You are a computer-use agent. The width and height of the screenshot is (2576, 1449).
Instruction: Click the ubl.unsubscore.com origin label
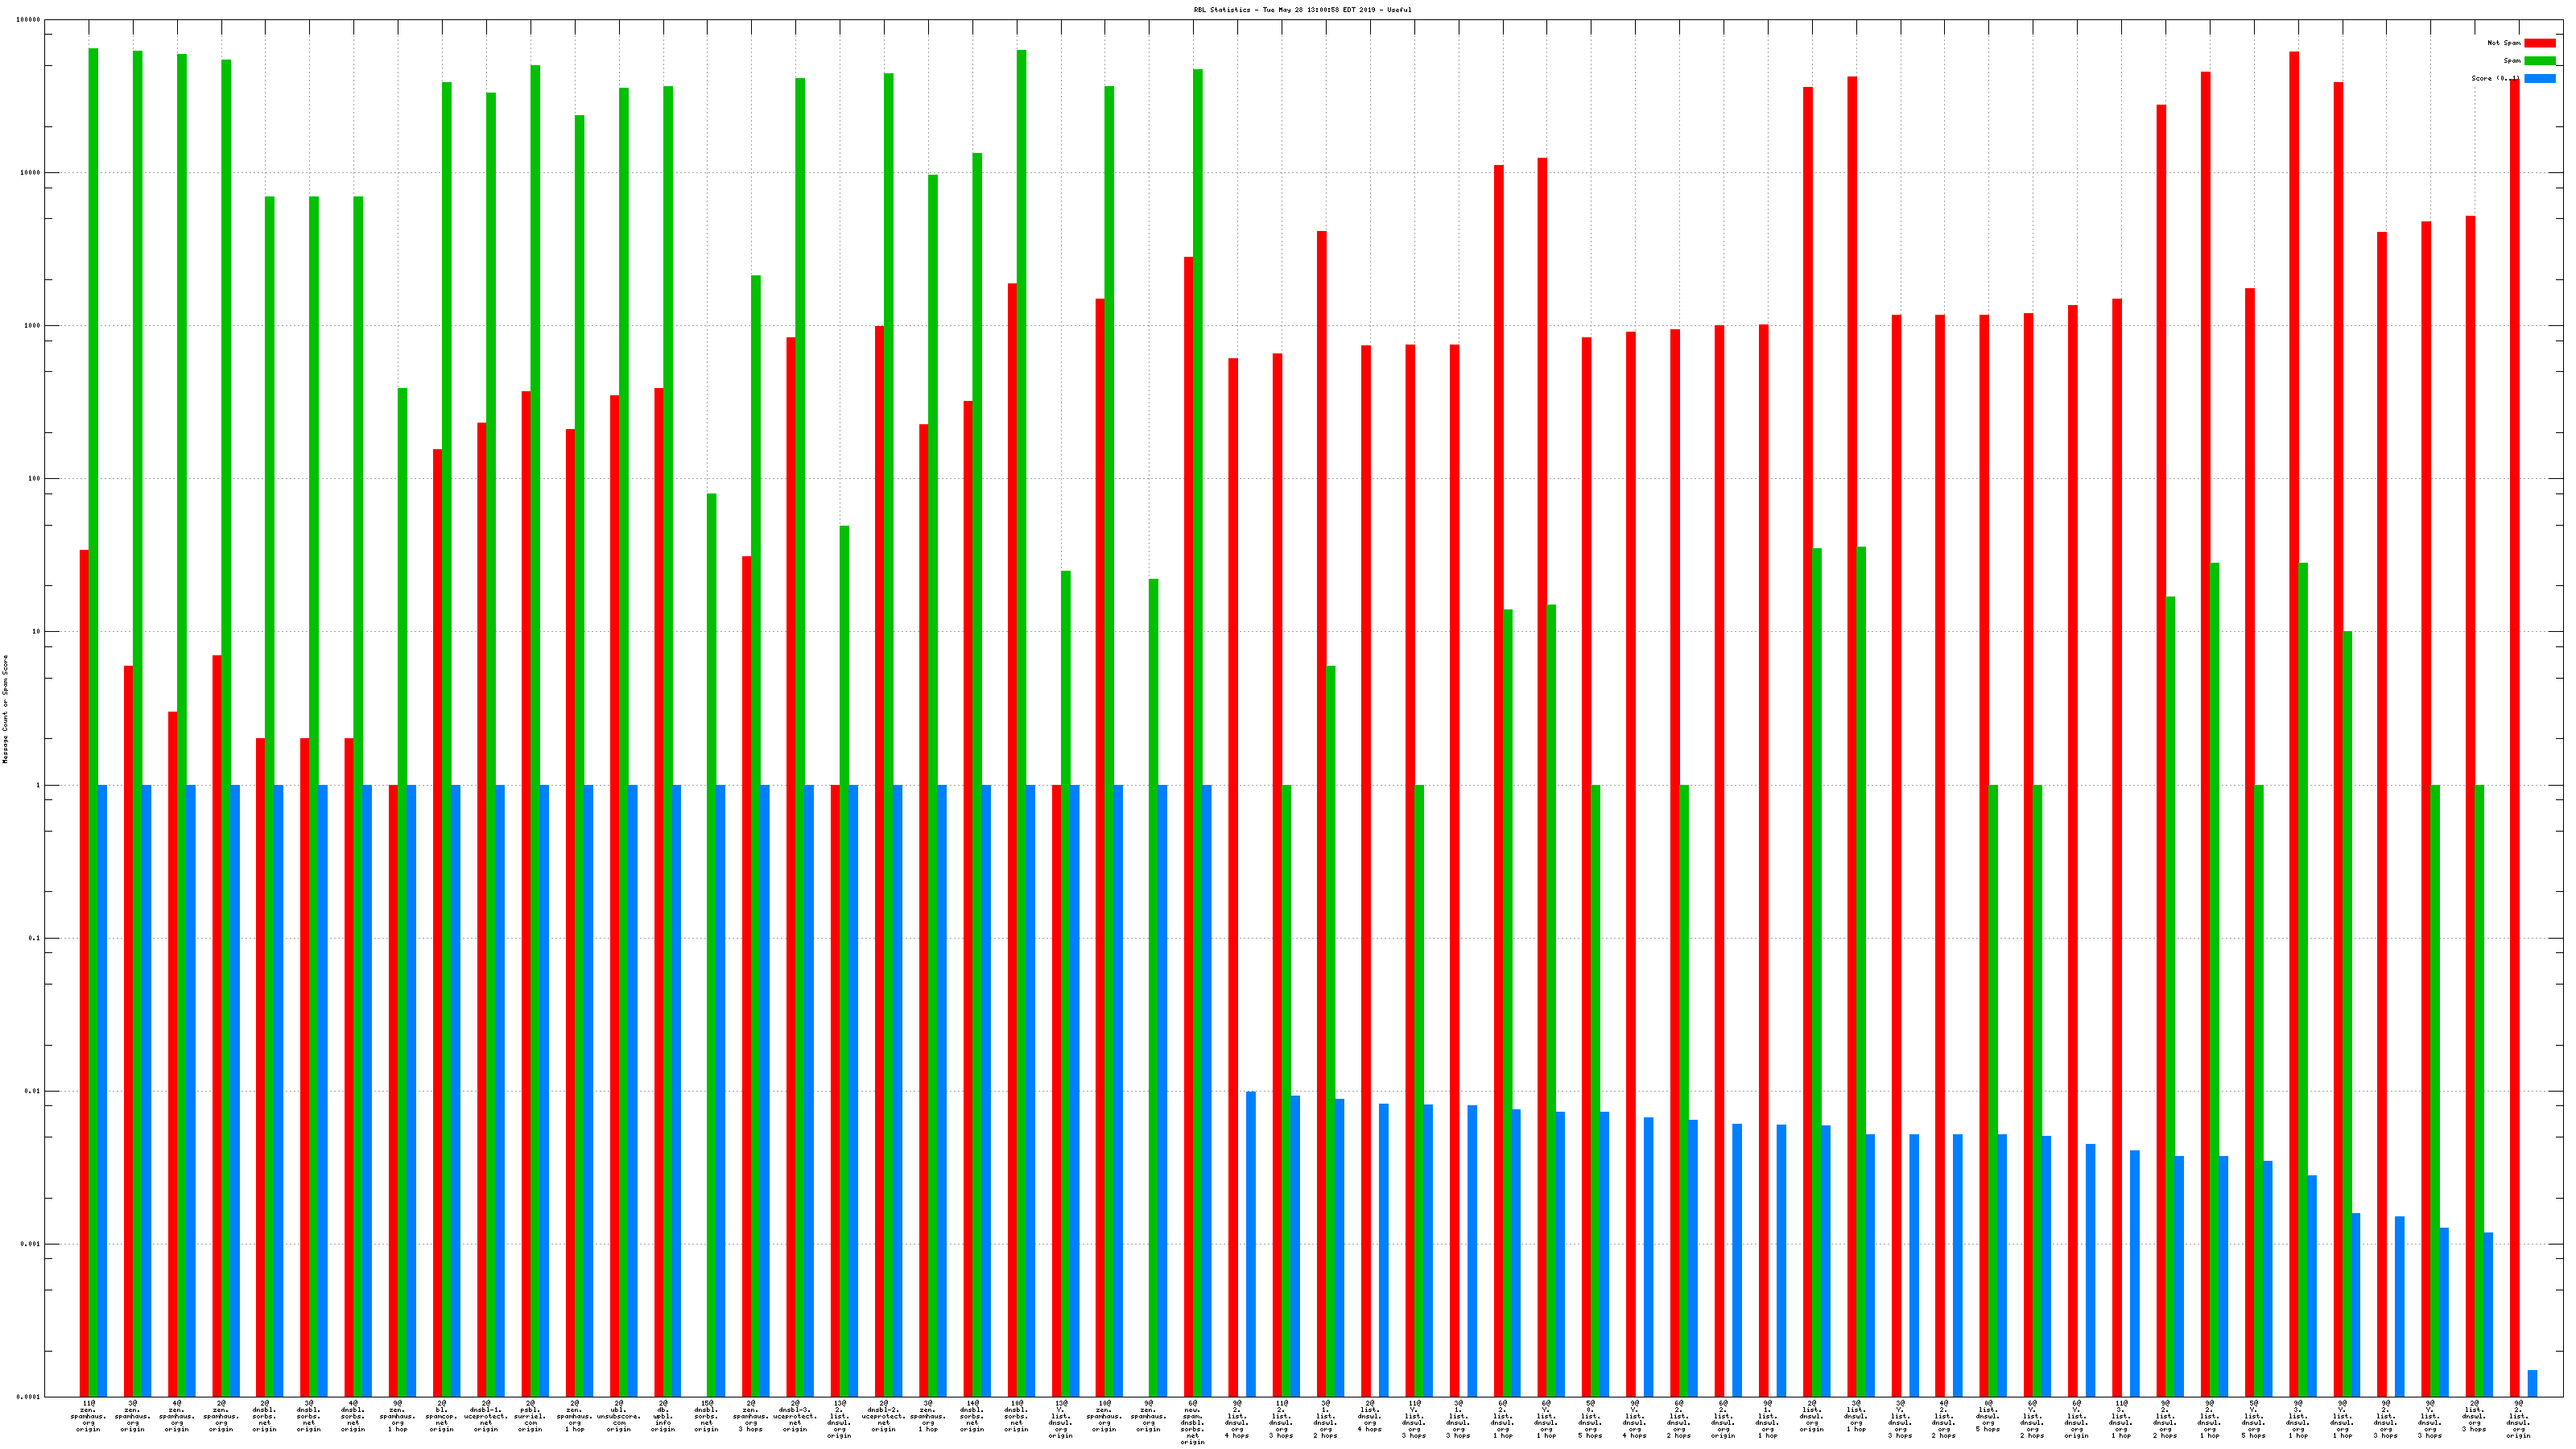pos(618,1416)
